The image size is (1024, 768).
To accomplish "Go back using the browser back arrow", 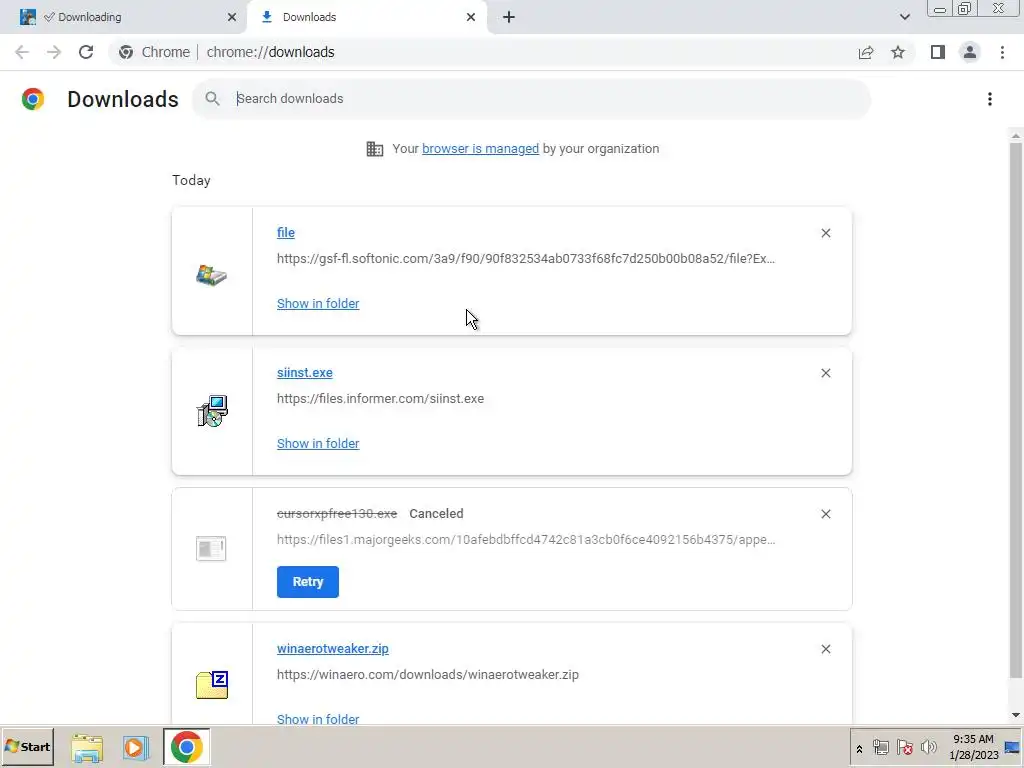I will (22, 52).
